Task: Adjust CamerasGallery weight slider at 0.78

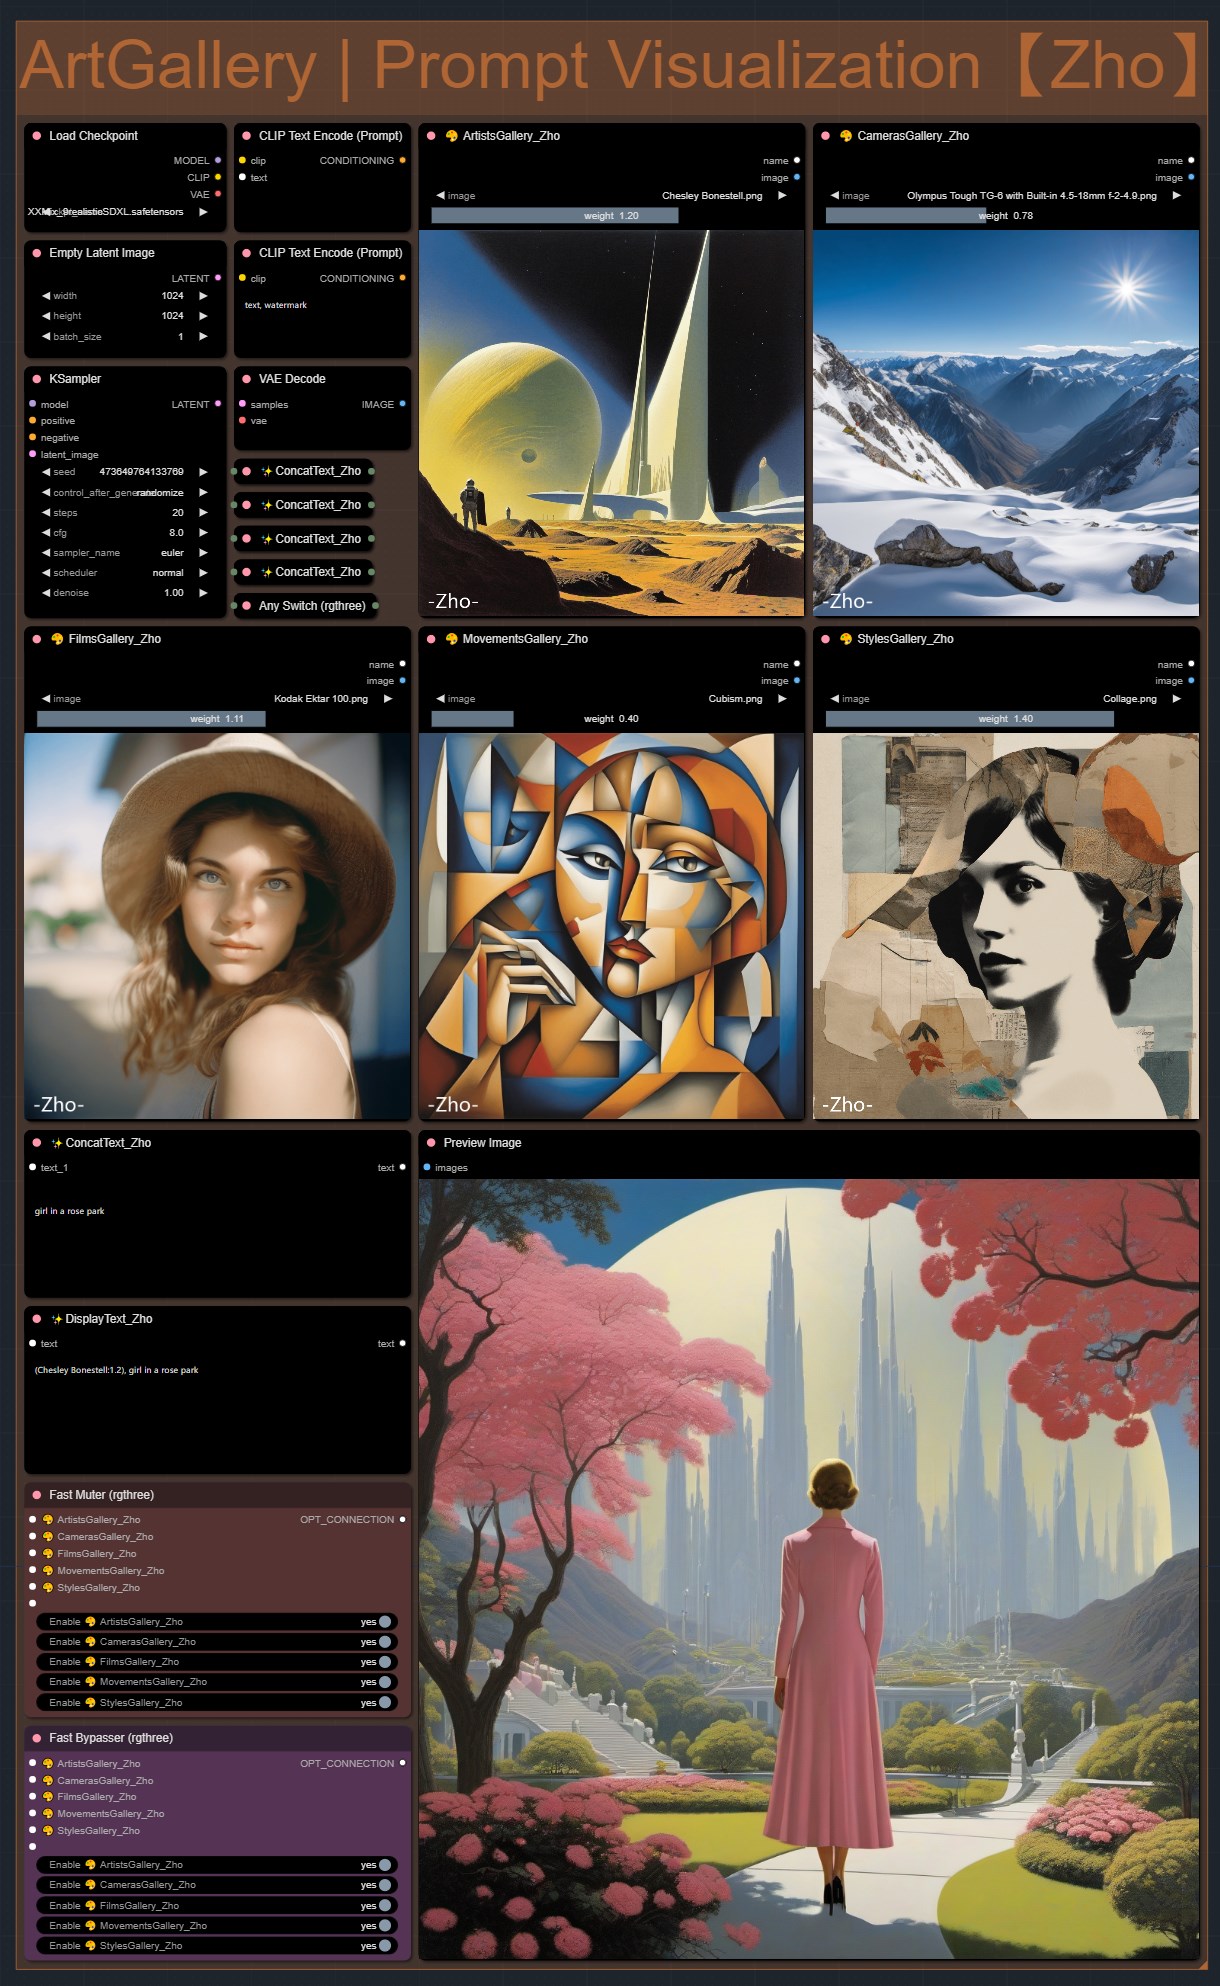Action: click(x=1005, y=216)
